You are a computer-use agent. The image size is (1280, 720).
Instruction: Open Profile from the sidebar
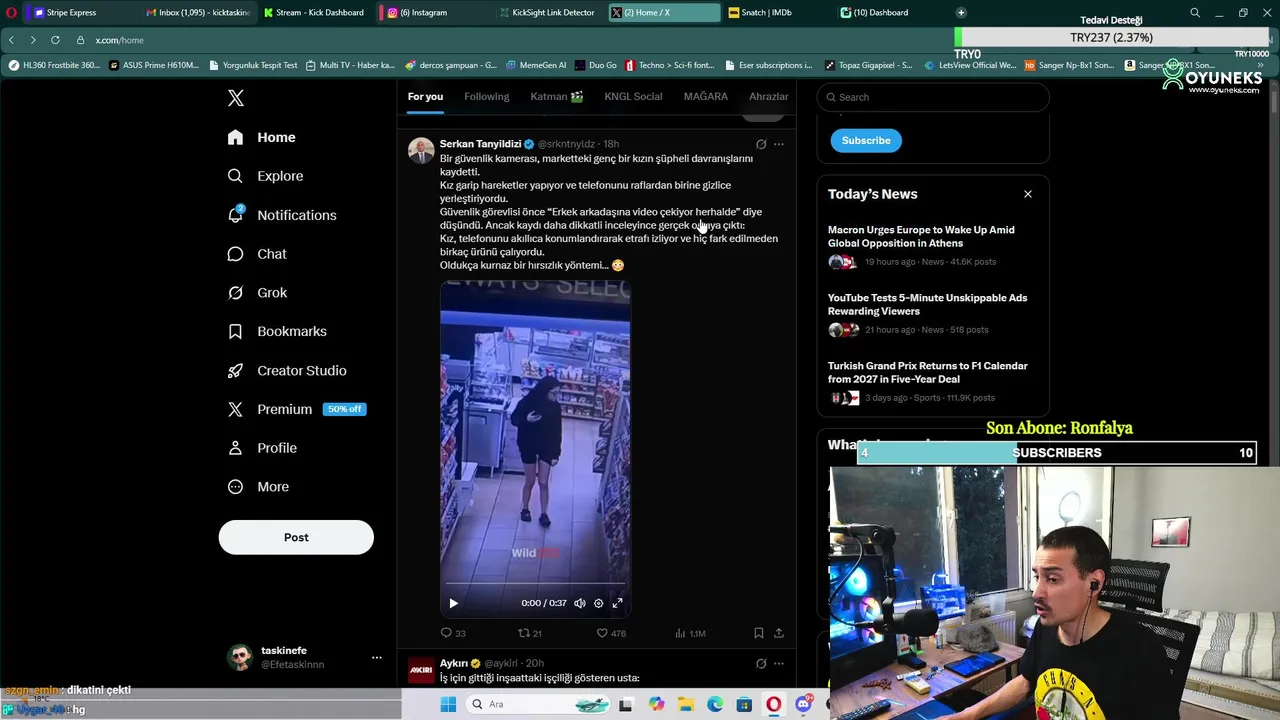coord(262,448)
